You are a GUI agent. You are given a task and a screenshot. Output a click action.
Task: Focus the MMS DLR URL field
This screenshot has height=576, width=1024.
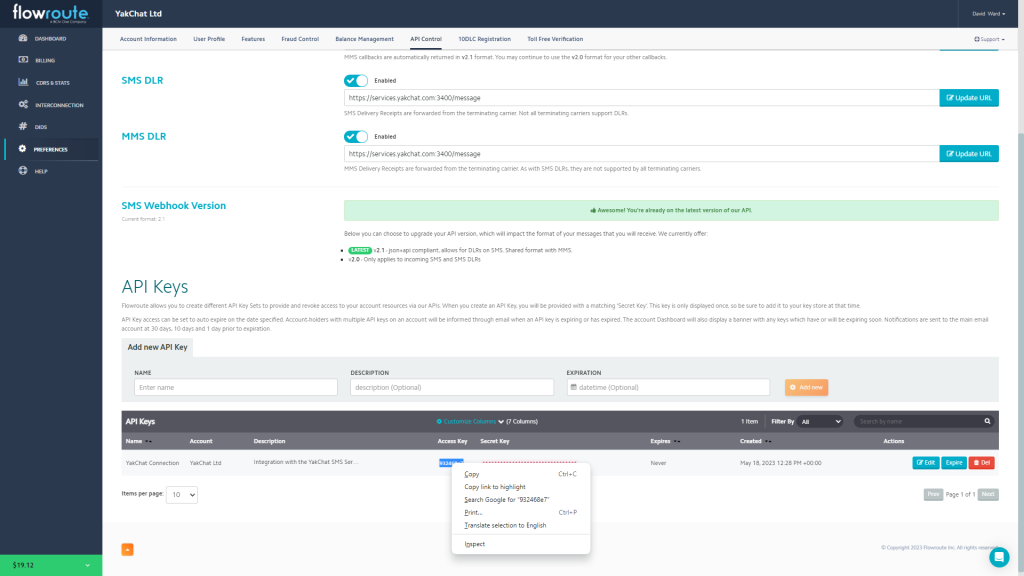(641, 153)
